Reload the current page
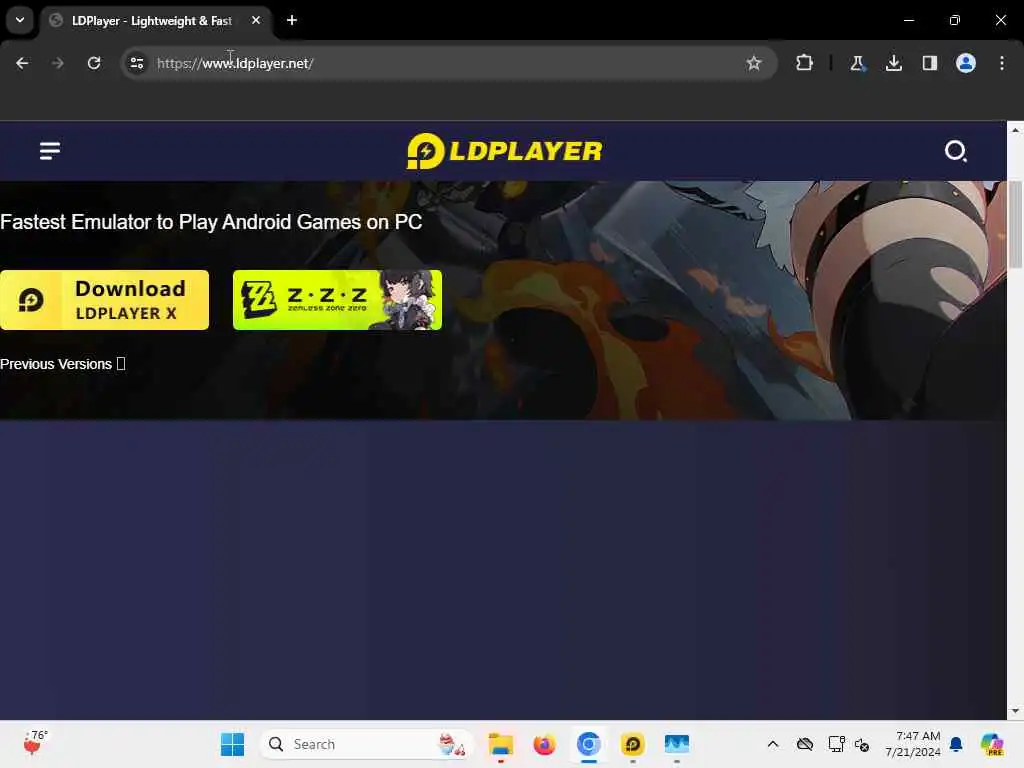The height and width of the screenshot is (768, 1024). [x=94, y=63]
